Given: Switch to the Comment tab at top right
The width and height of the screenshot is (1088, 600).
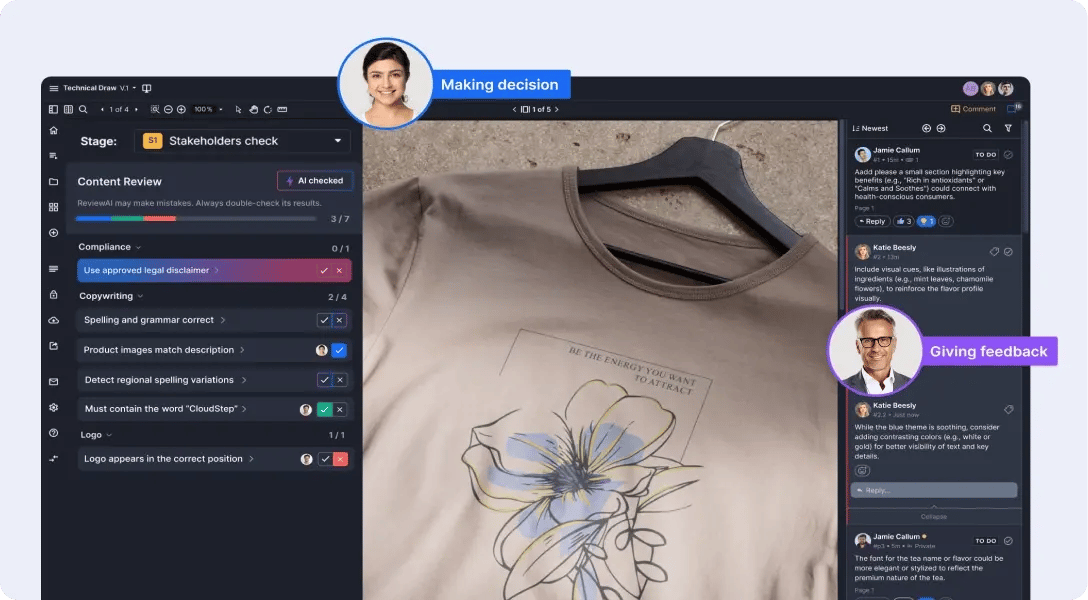Looking at the screenshot, I should pos(972,108).
